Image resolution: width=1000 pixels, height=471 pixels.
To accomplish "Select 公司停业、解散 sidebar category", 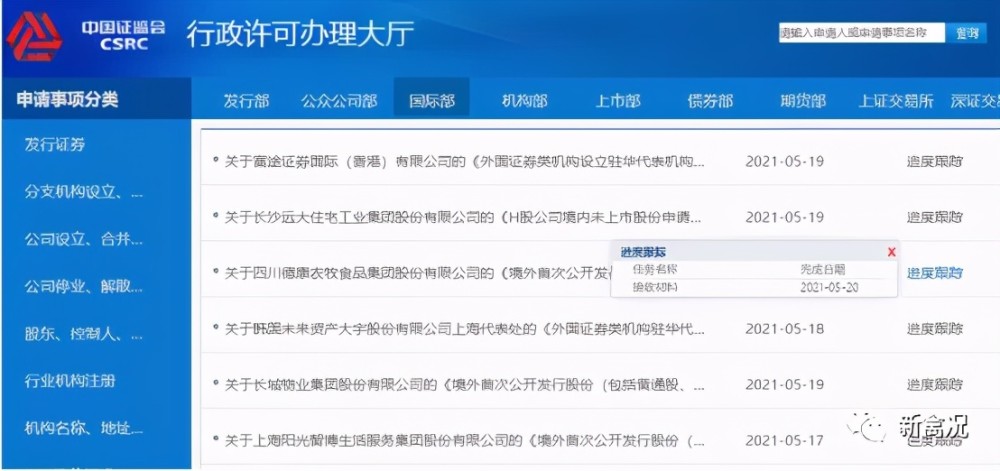I will [84, 287].
